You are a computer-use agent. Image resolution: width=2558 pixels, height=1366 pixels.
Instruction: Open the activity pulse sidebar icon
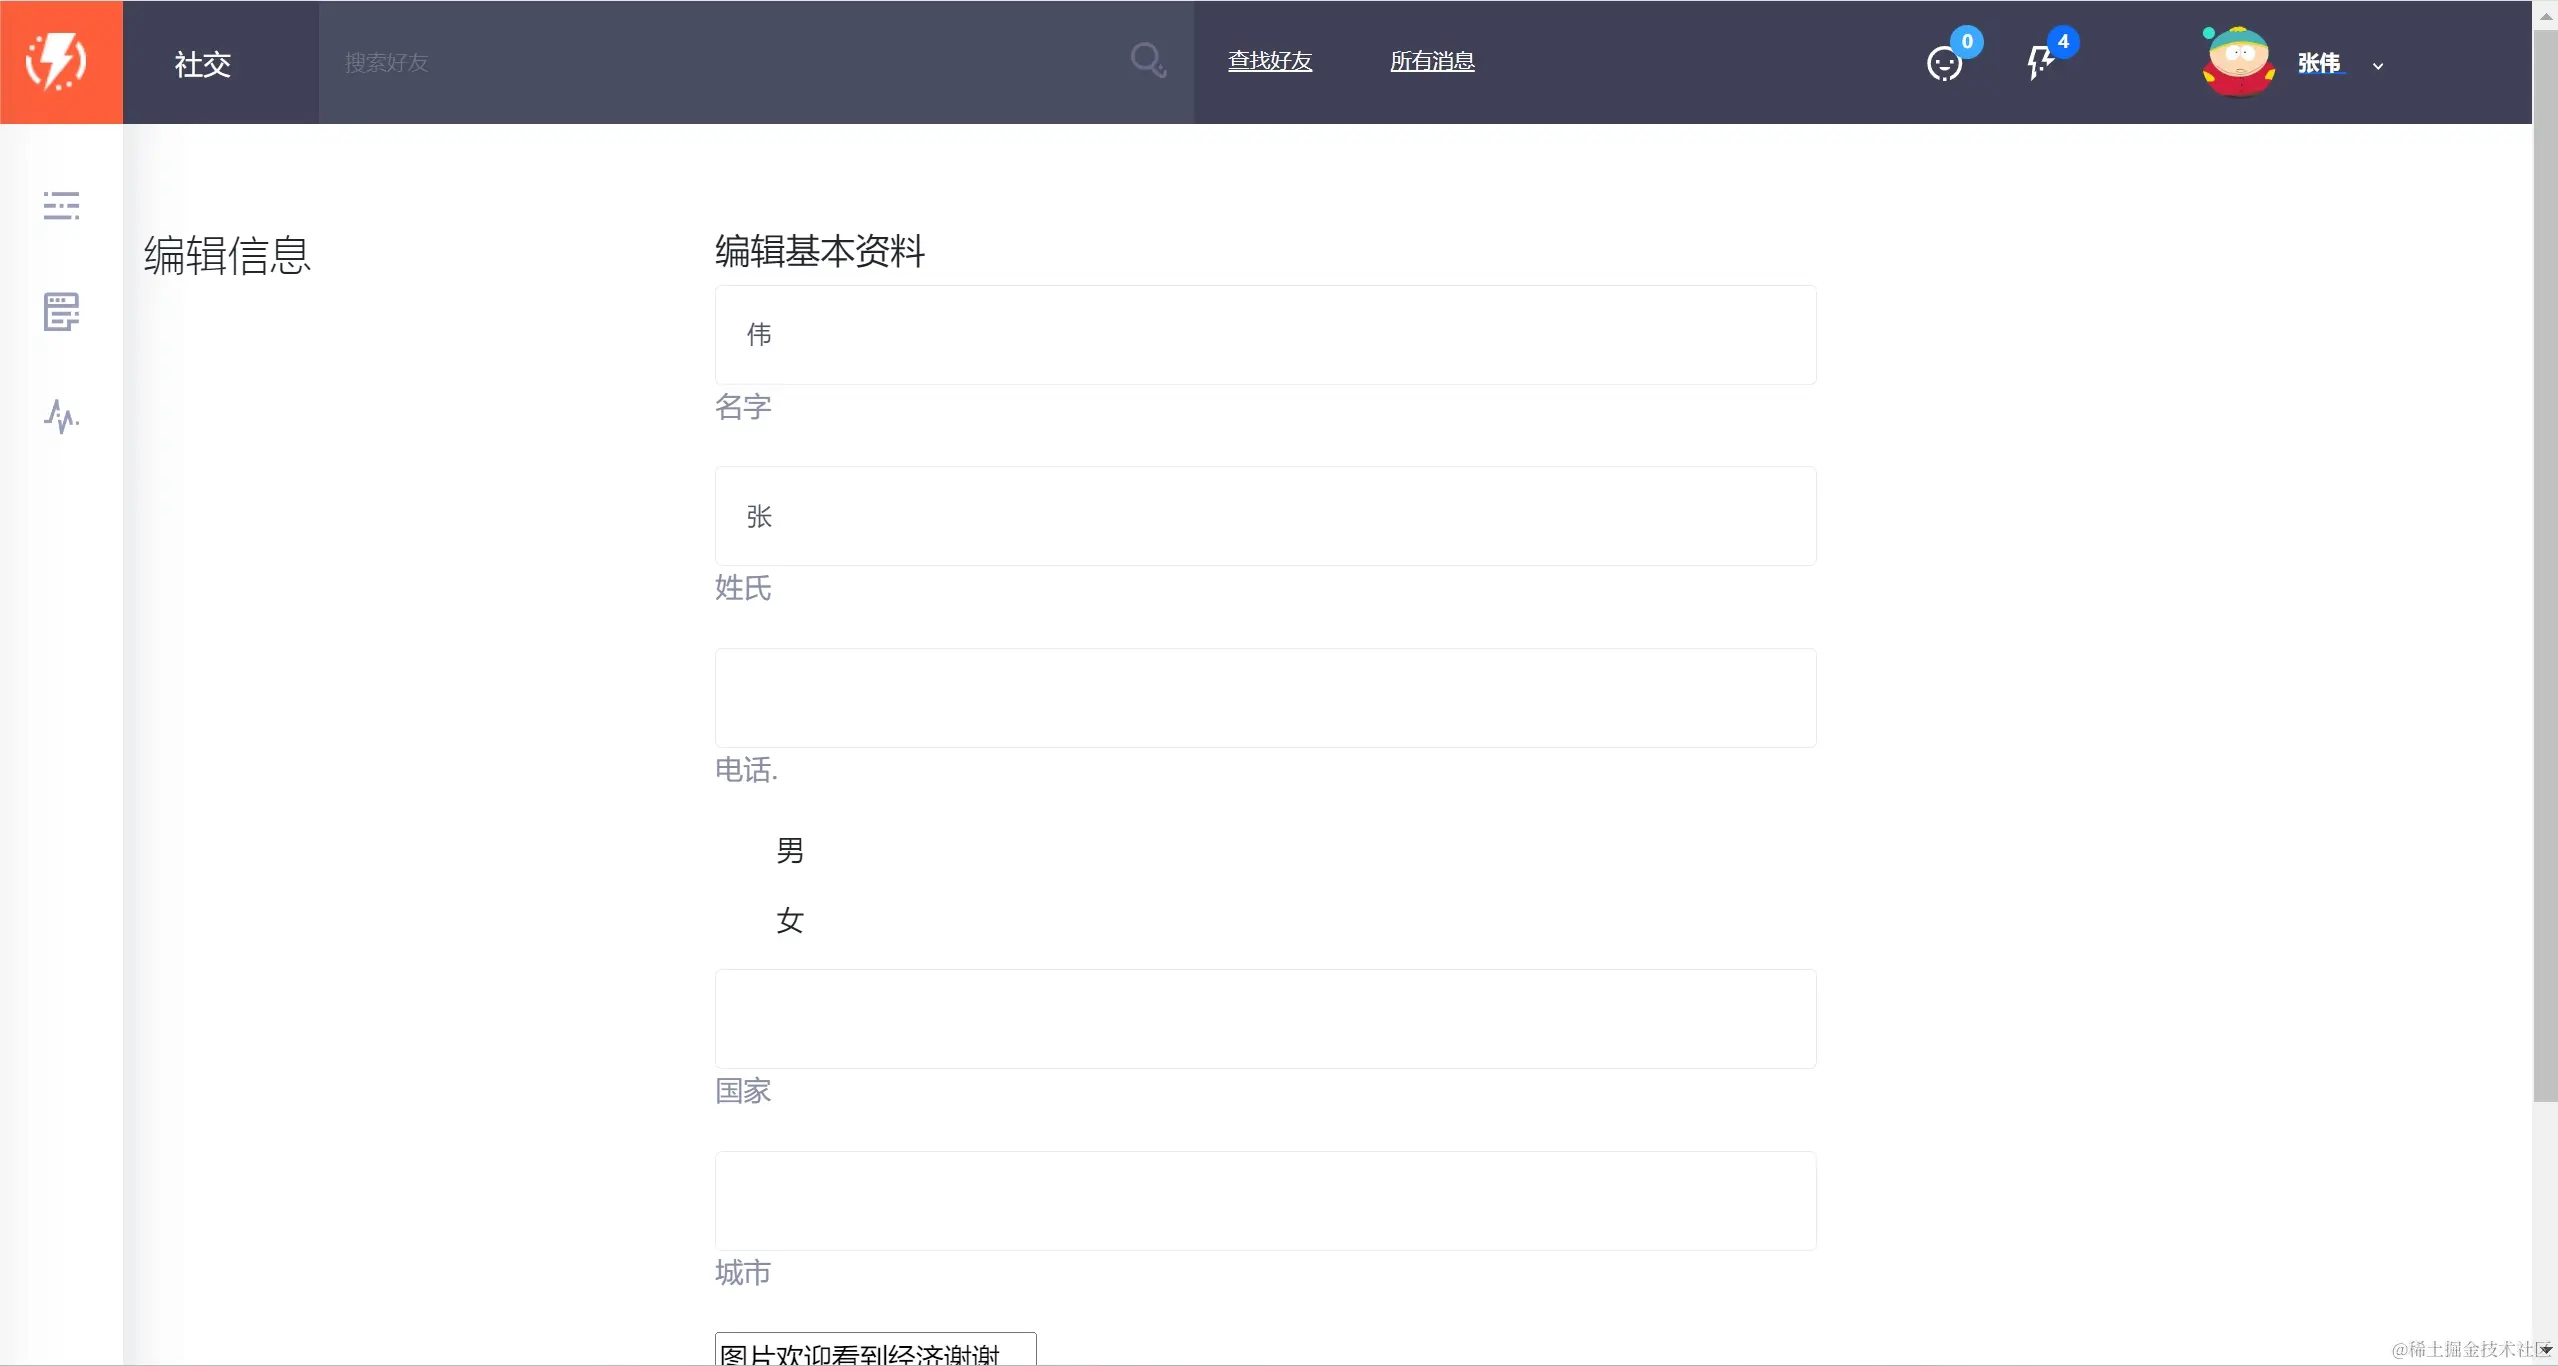pos(61,416)
